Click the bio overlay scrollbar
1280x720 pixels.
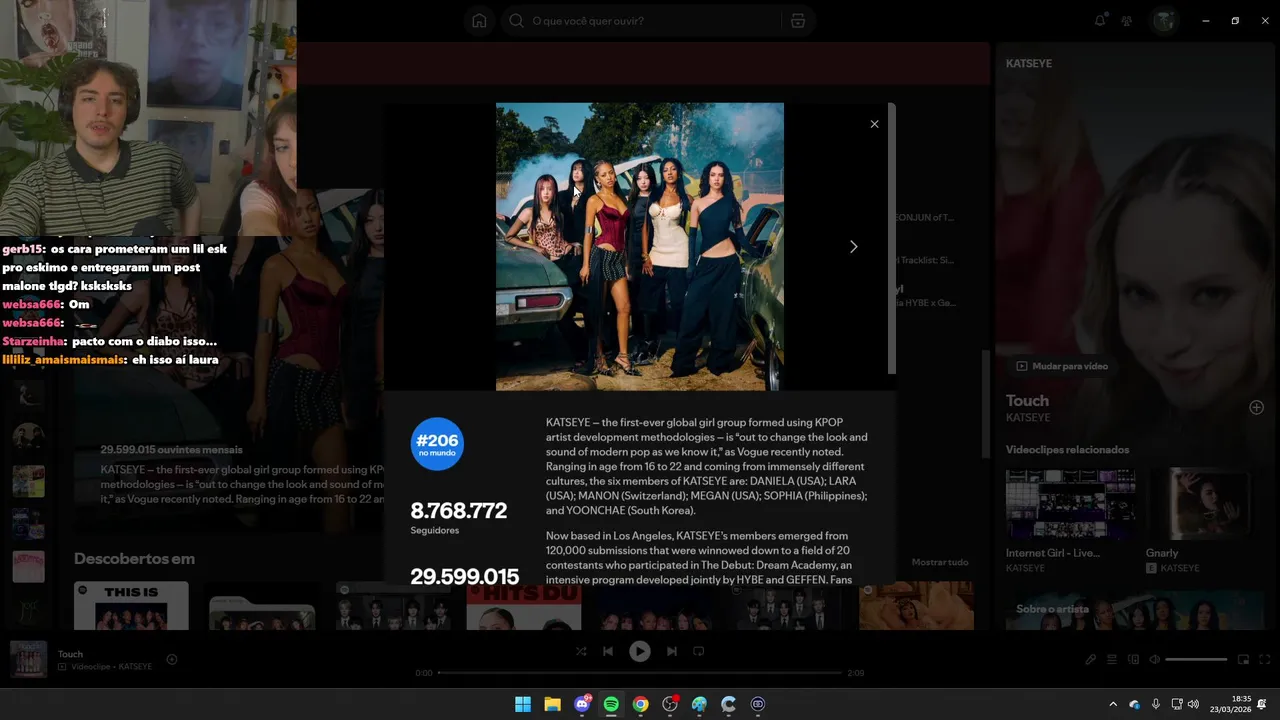891,240
